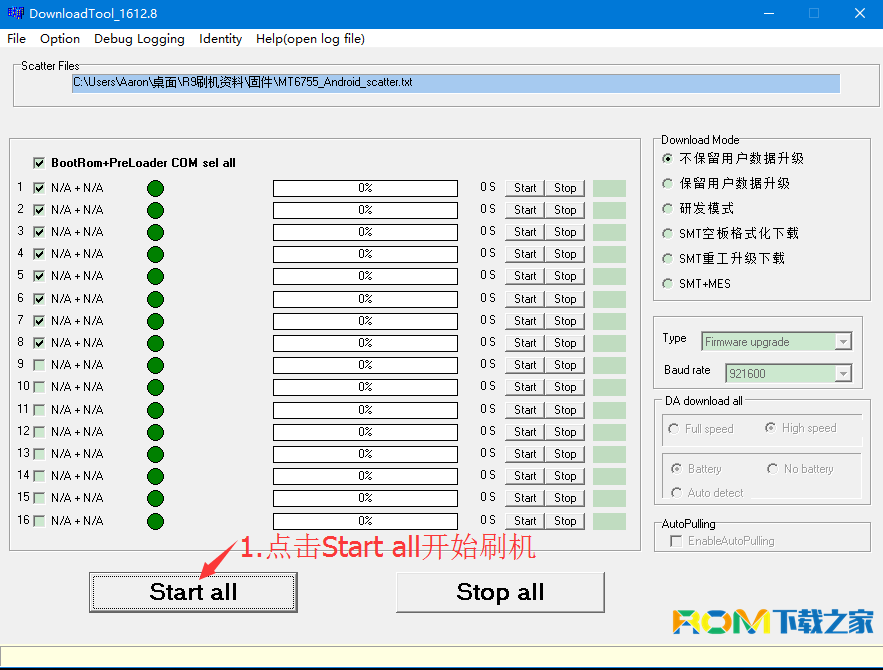The image size is (883, 670).
Task: Uncheck the row 4 port checkbox
Action: point(39,254)
